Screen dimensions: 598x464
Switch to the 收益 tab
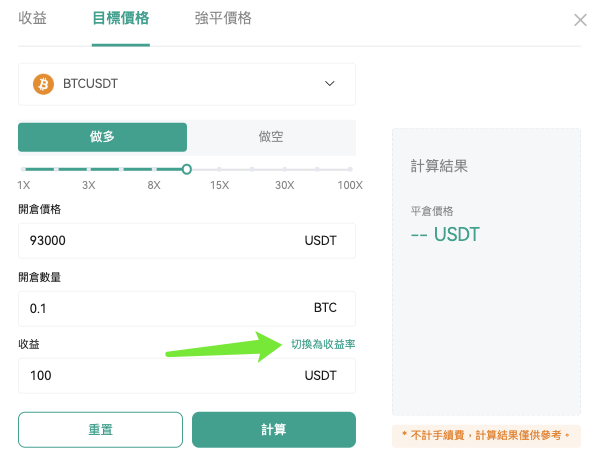coord(32,18)
